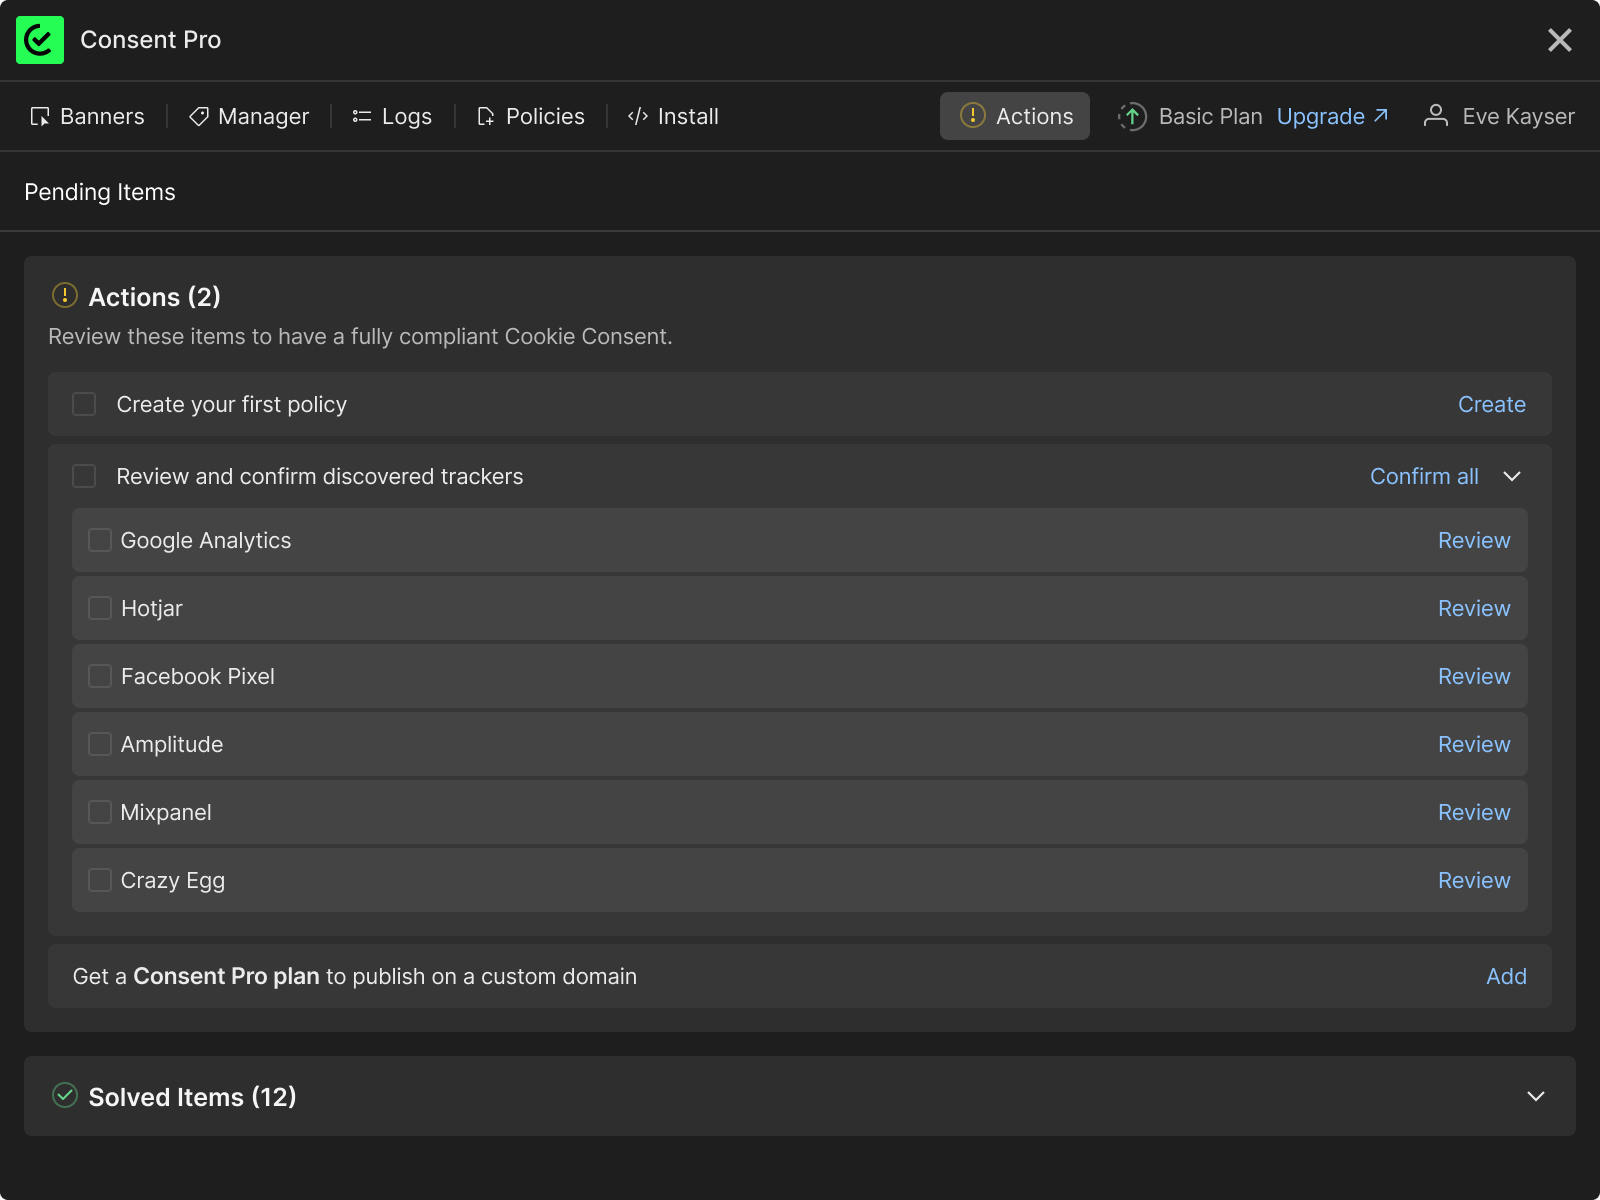Click Add for custom domain plan

1506,976
